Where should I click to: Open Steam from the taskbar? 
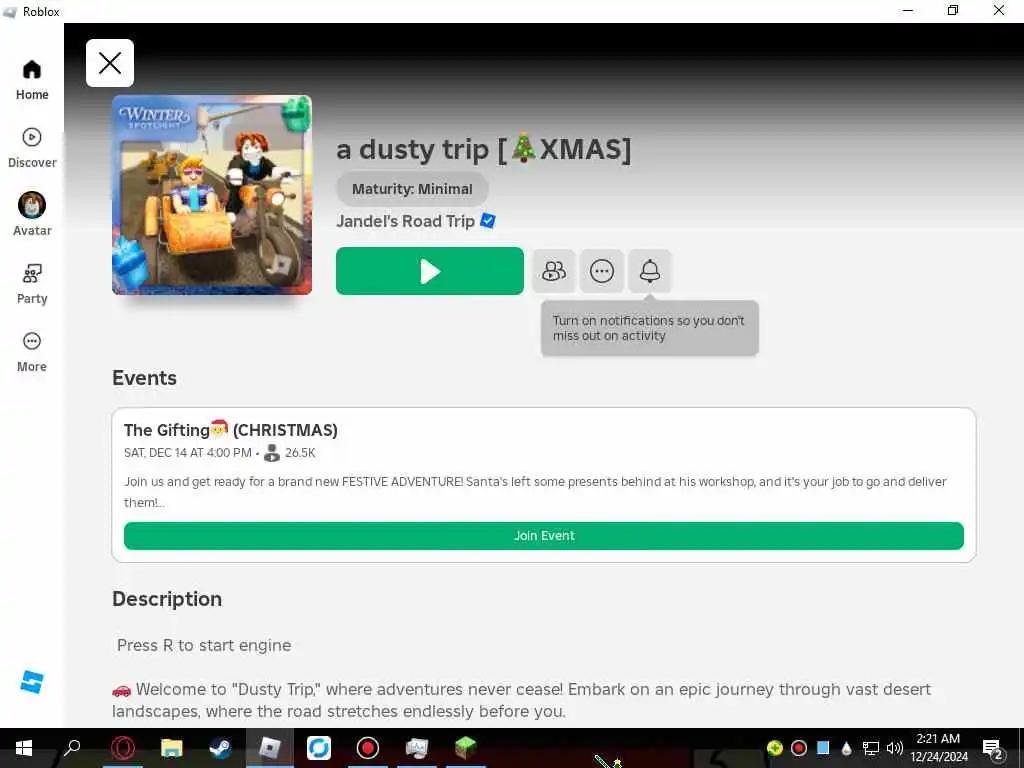[x=220, y=748]
